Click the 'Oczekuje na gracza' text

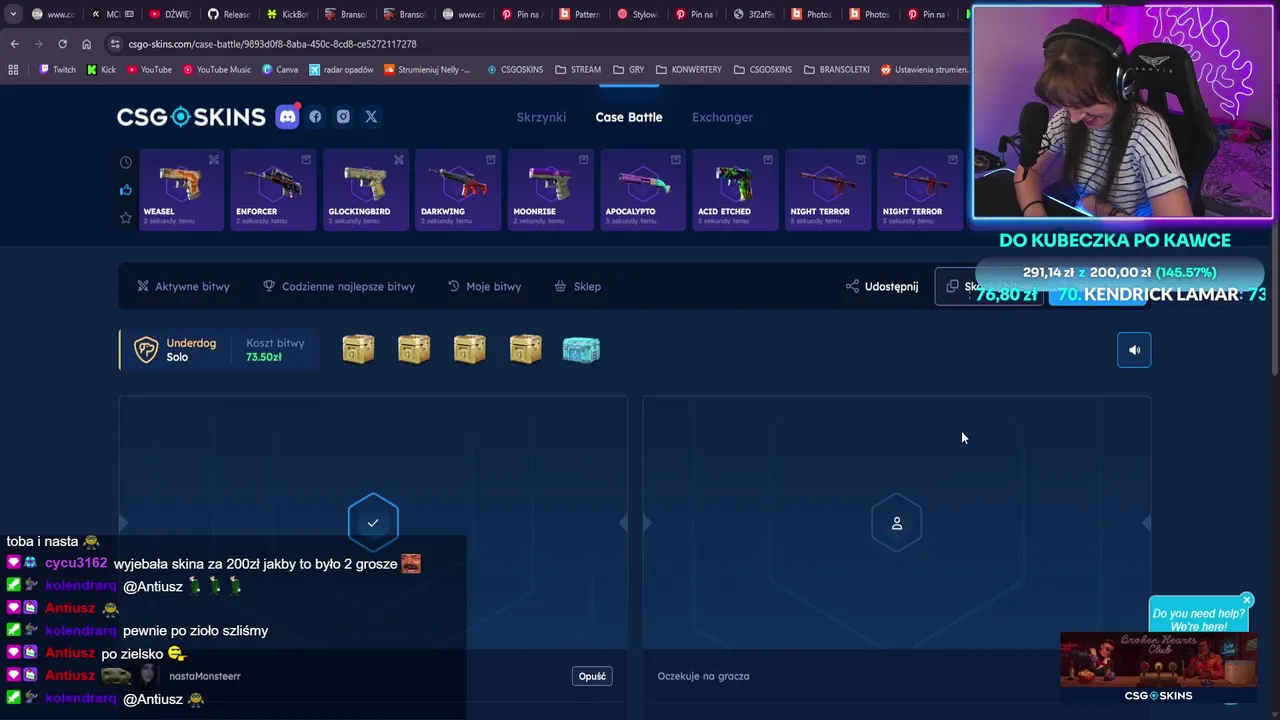click(703, 676)
